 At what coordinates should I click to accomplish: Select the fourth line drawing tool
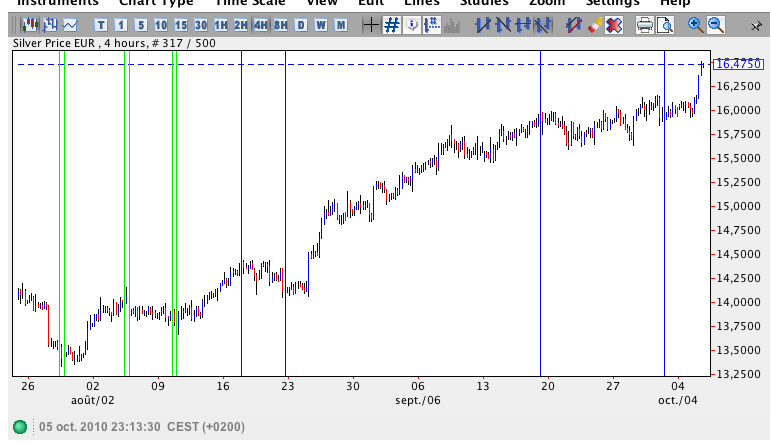coord(543,25)
